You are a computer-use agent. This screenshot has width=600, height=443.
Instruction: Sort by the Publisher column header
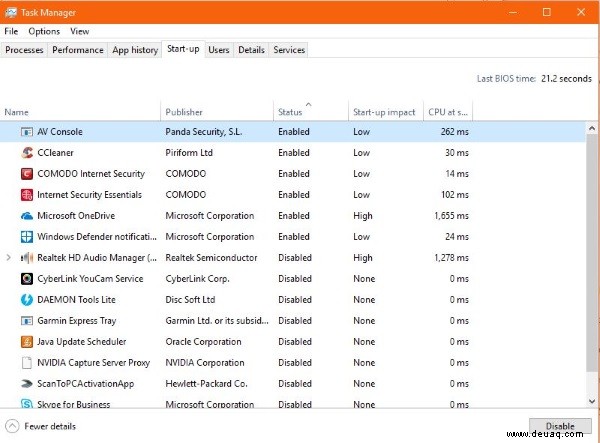217,111
